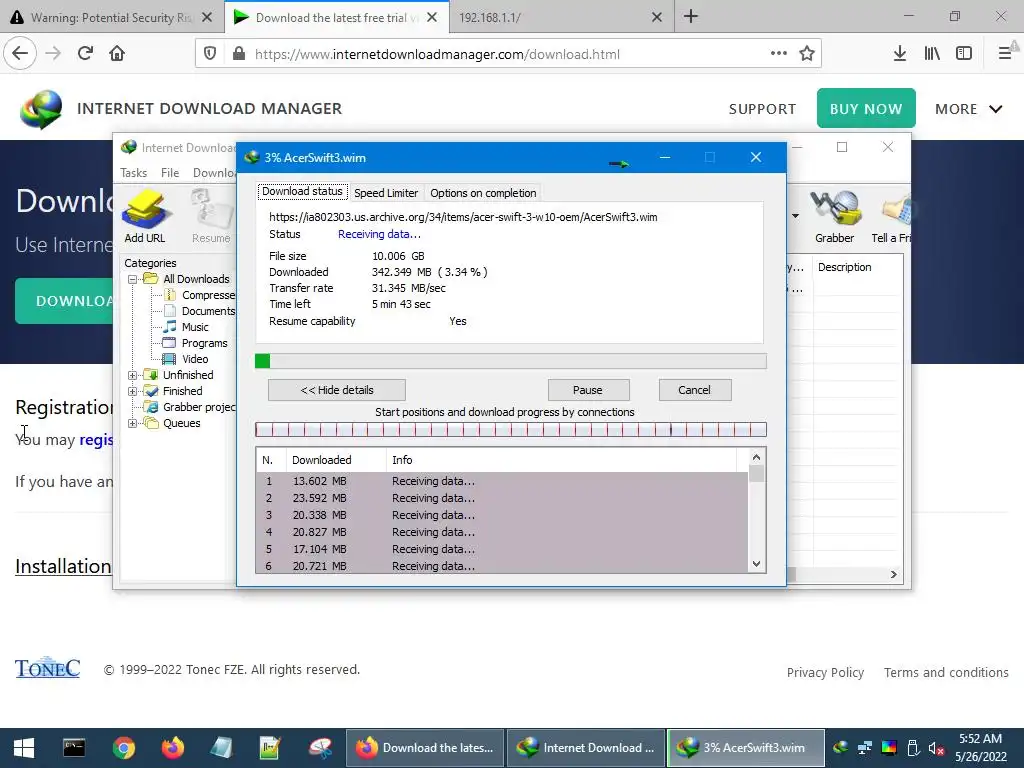
Task: Open the SUPPORT link on website
Action: click(762, 109)
